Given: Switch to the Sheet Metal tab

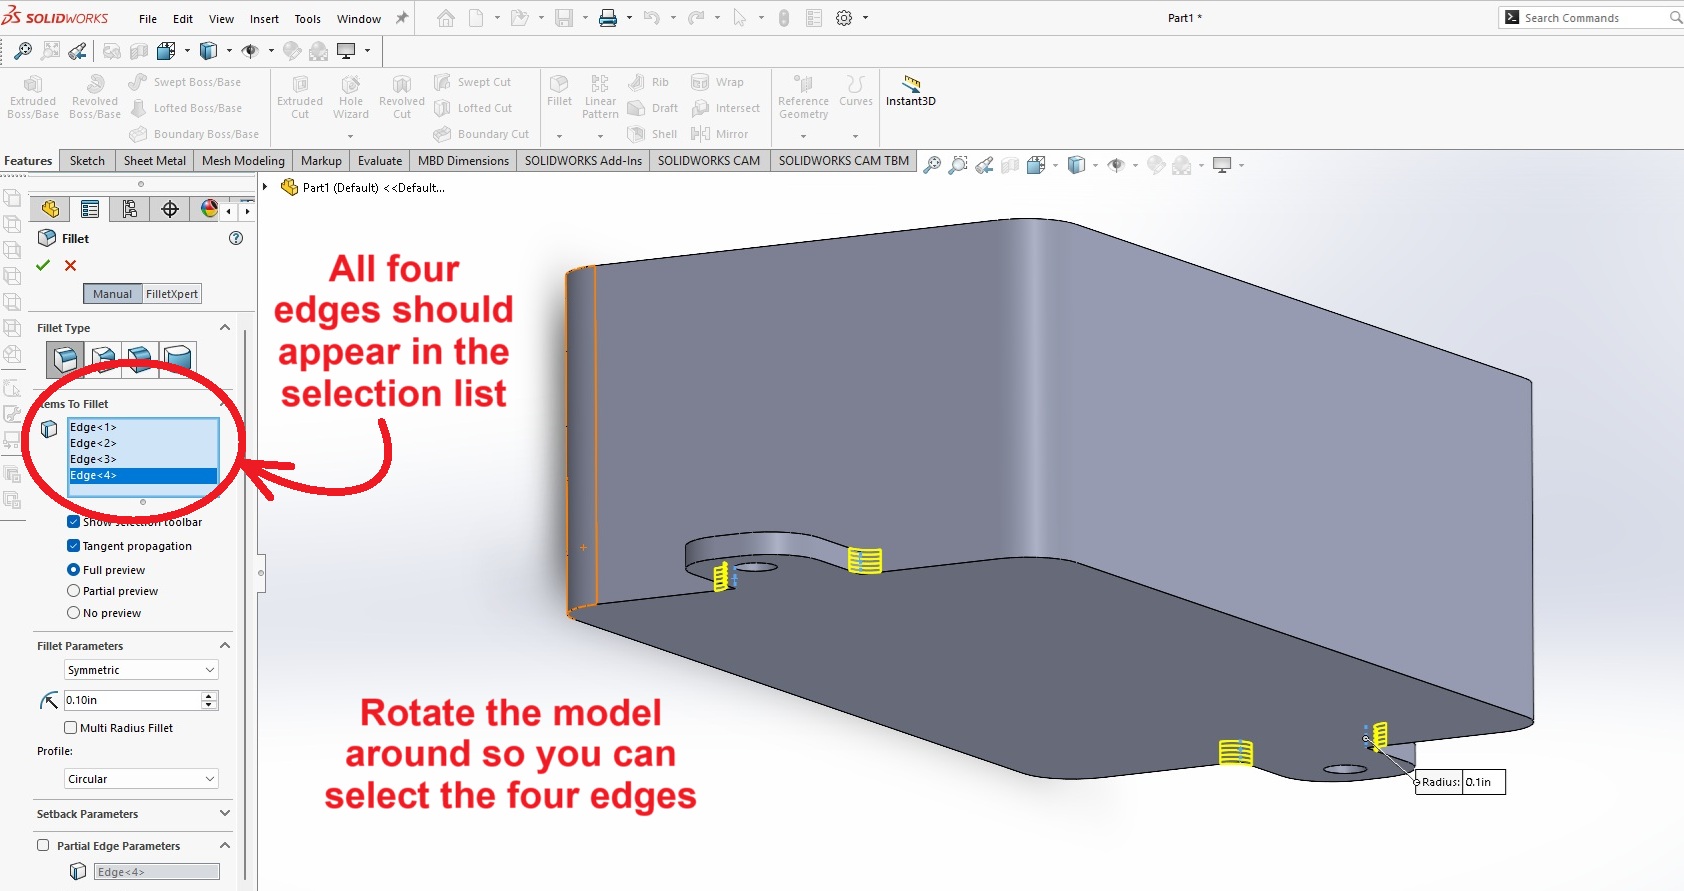Looking at the screenshot, I should [154, 161].
